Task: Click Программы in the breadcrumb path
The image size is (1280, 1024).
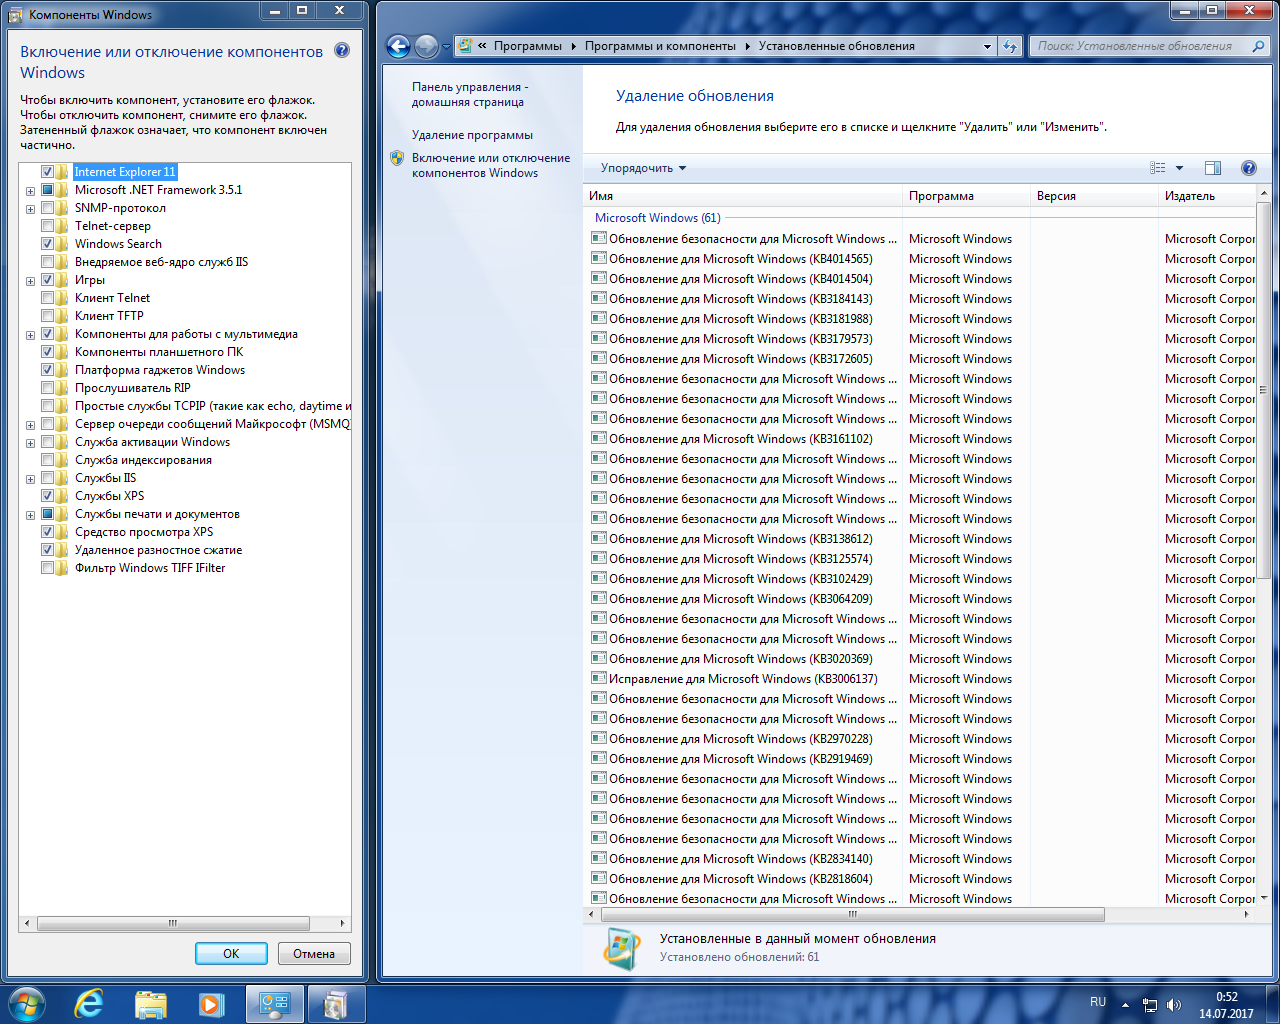Action: pyautogui.click(x=528, y=46)
